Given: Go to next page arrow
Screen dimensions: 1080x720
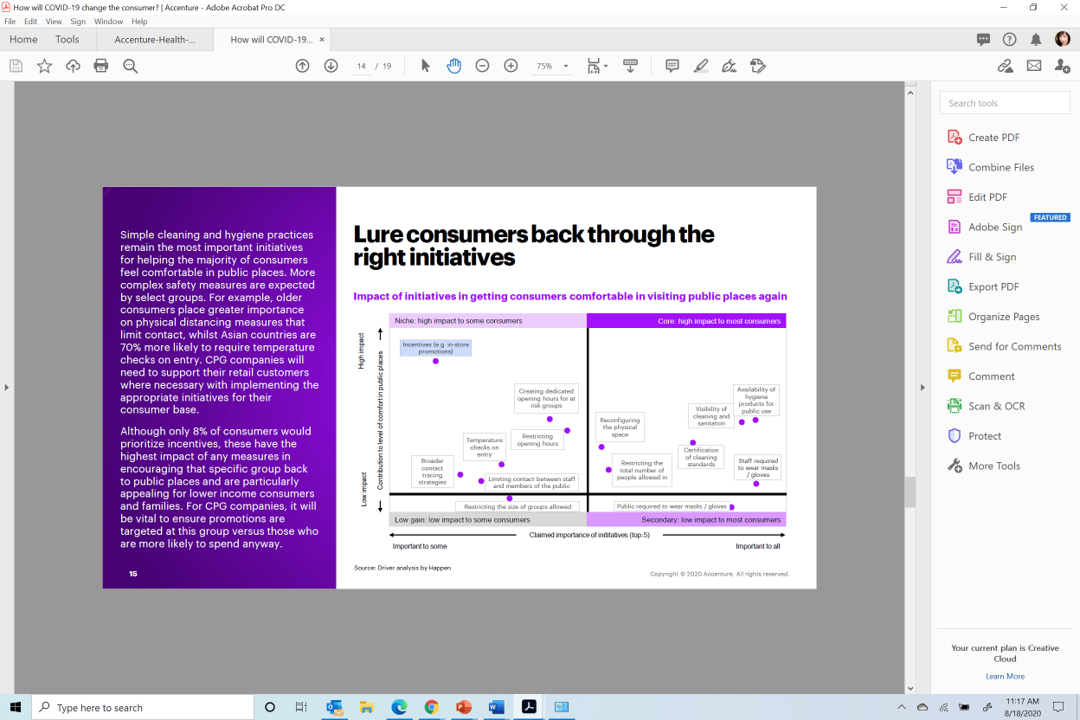Looking at the screenshot, I should click(331, 66).
